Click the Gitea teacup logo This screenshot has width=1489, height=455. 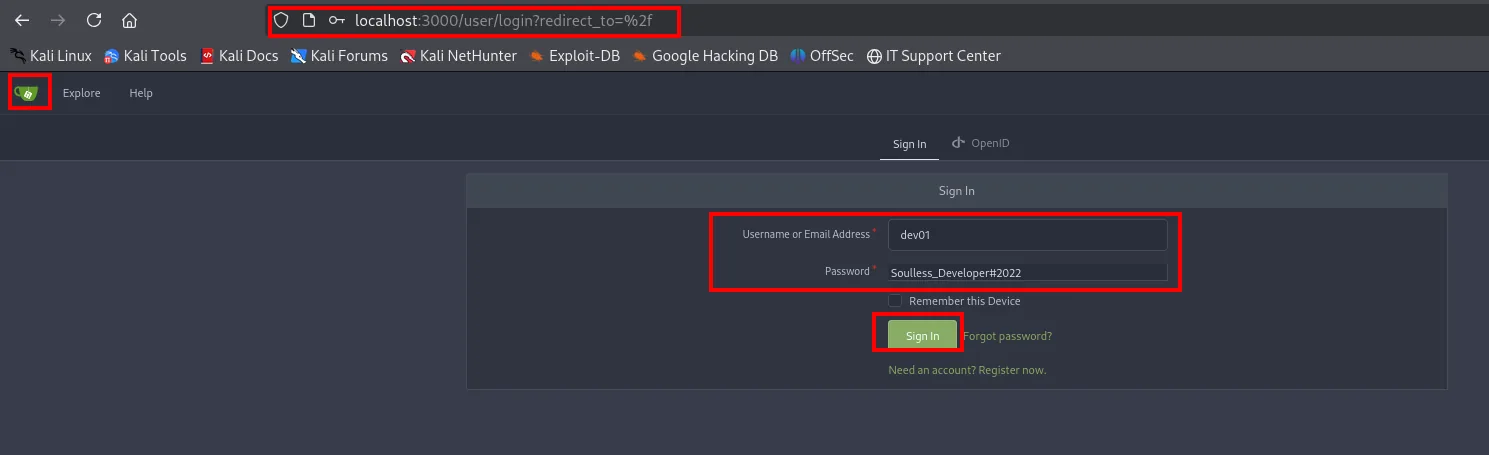click(x=26, y=93)
